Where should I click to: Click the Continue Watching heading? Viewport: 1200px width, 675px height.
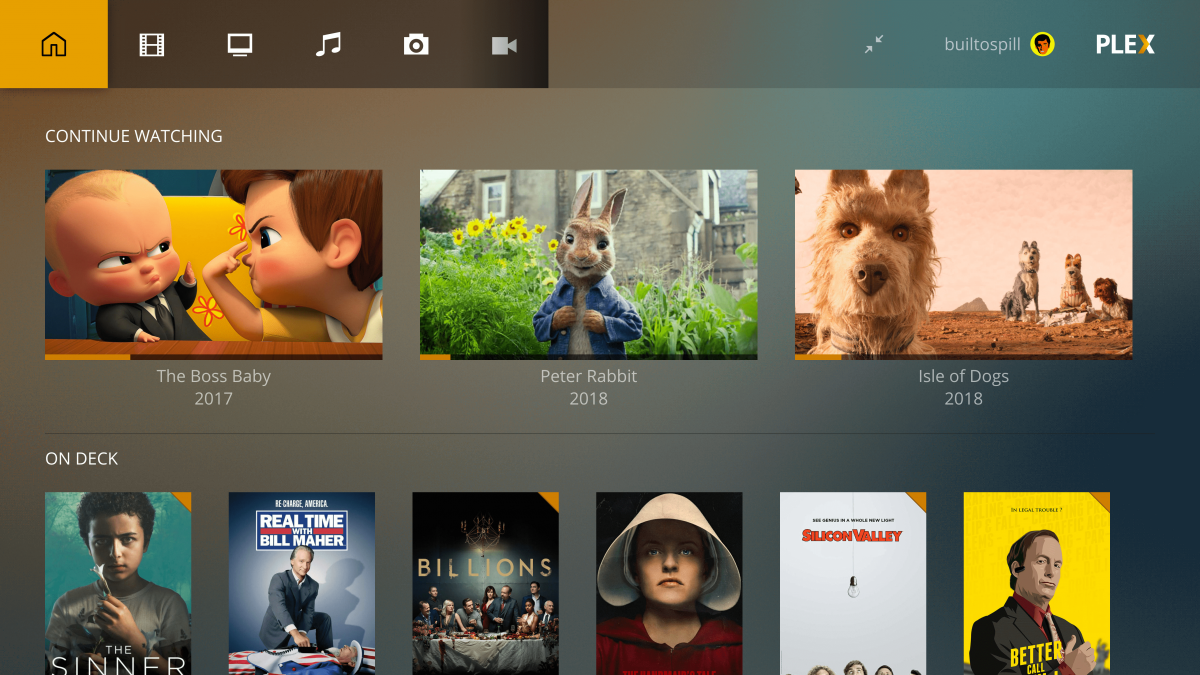(x=134, y=136)
